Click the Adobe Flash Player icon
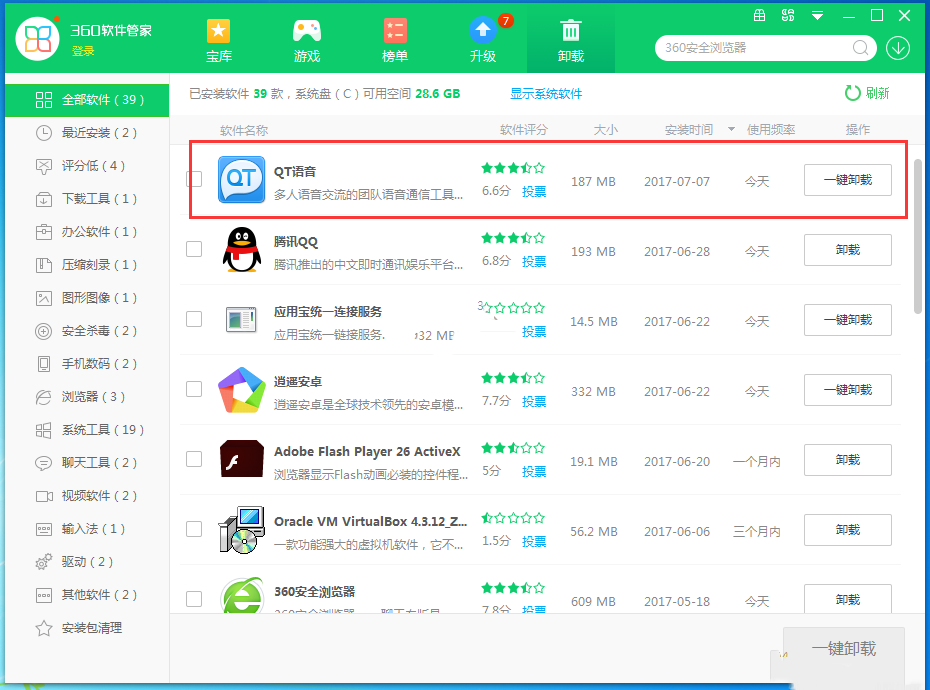This screenshot has height=690, width=930. 241,460
